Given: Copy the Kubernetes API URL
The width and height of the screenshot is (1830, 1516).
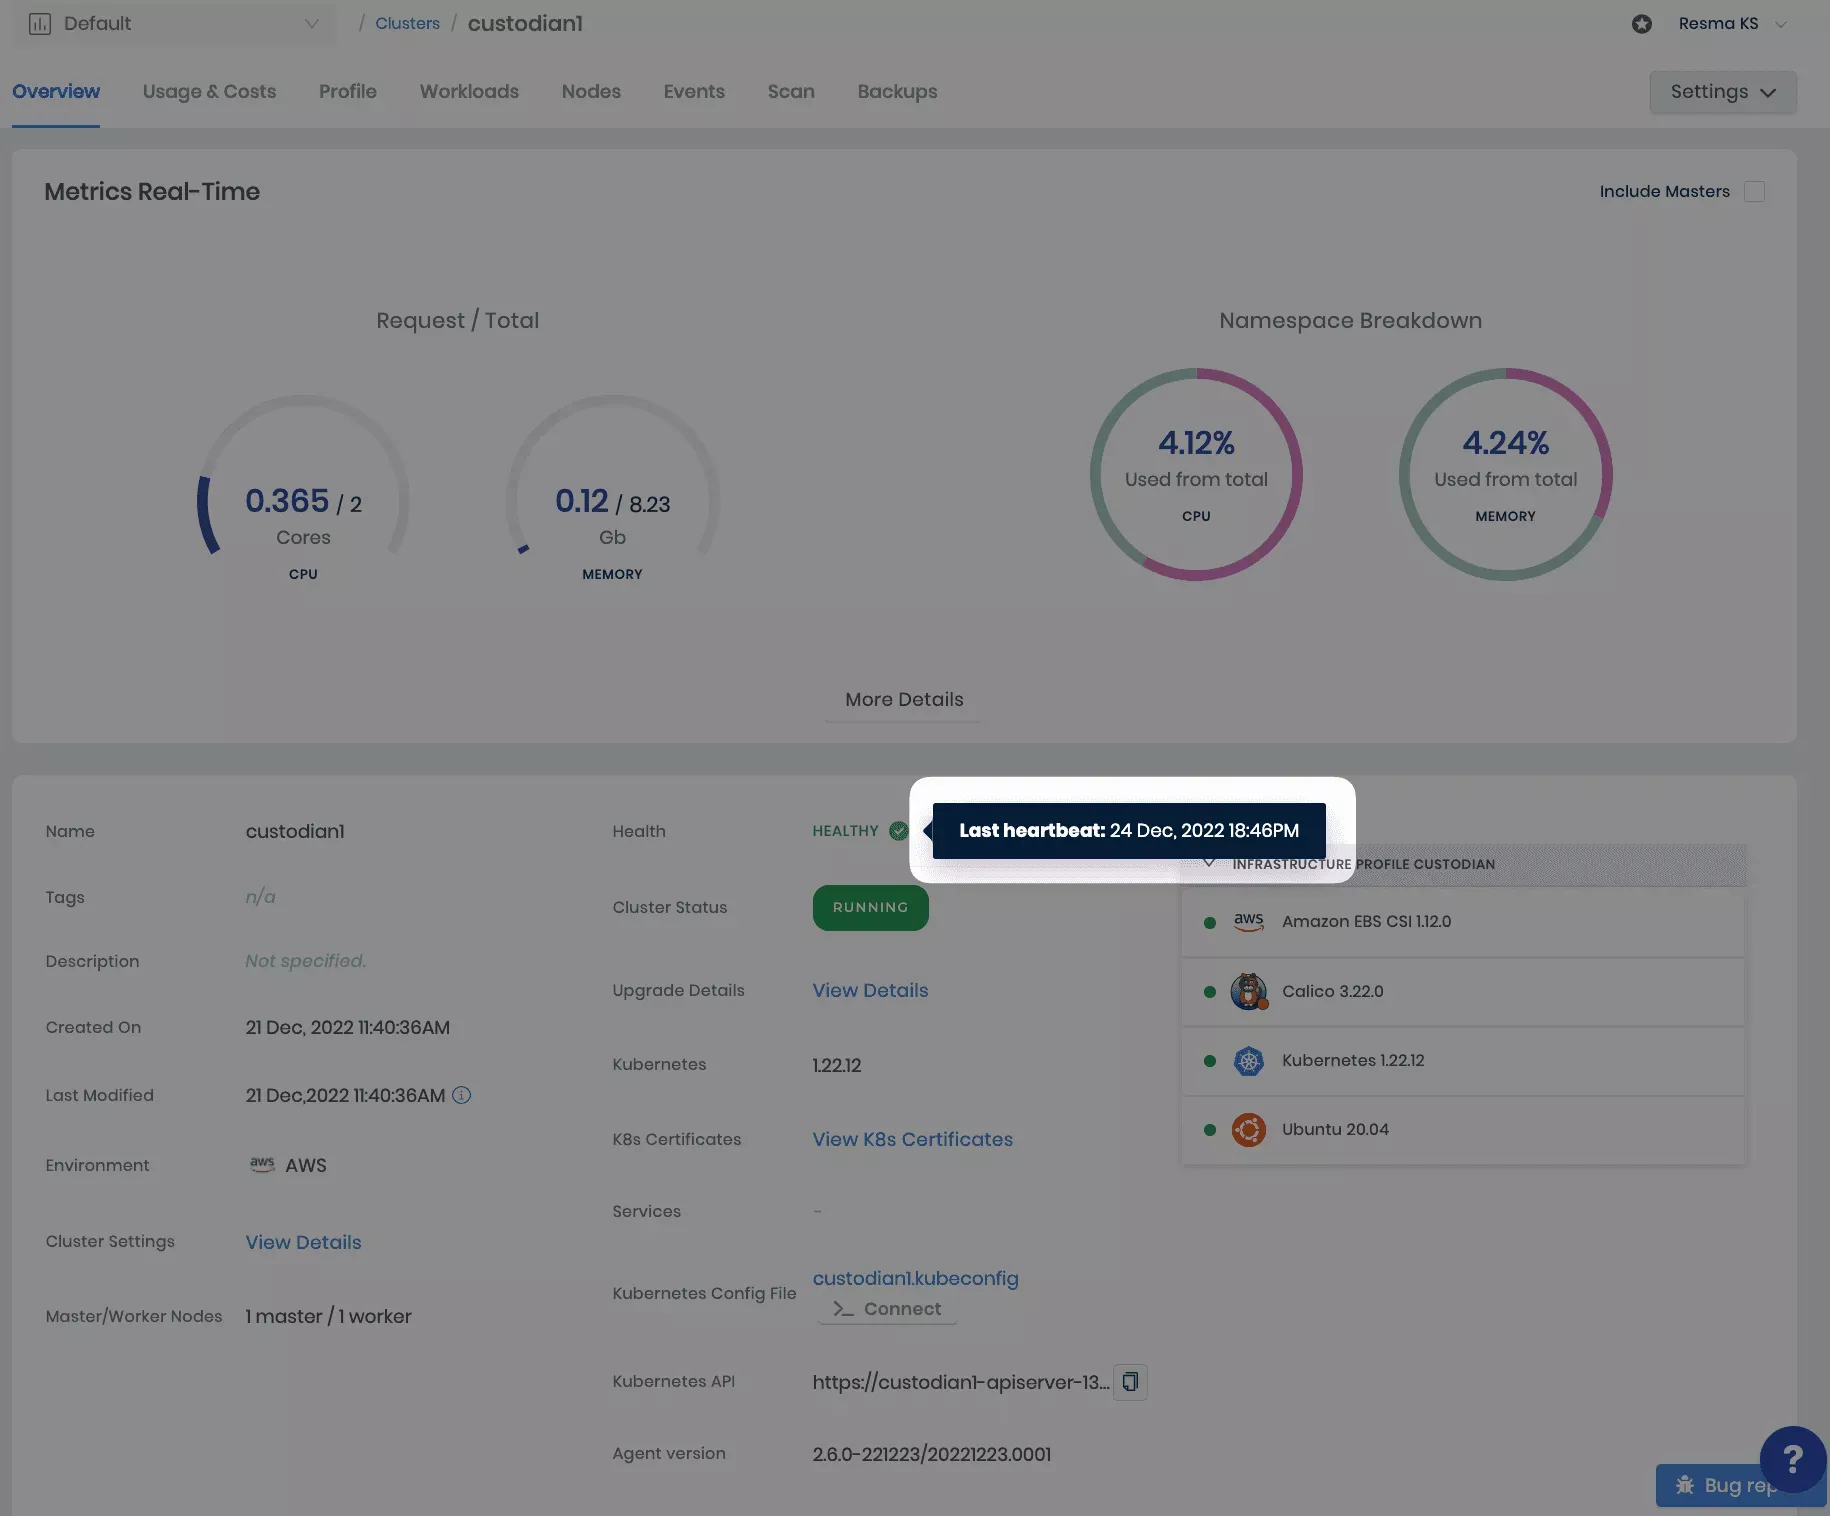Looking at the screenshot, I should [1130, 1382].
